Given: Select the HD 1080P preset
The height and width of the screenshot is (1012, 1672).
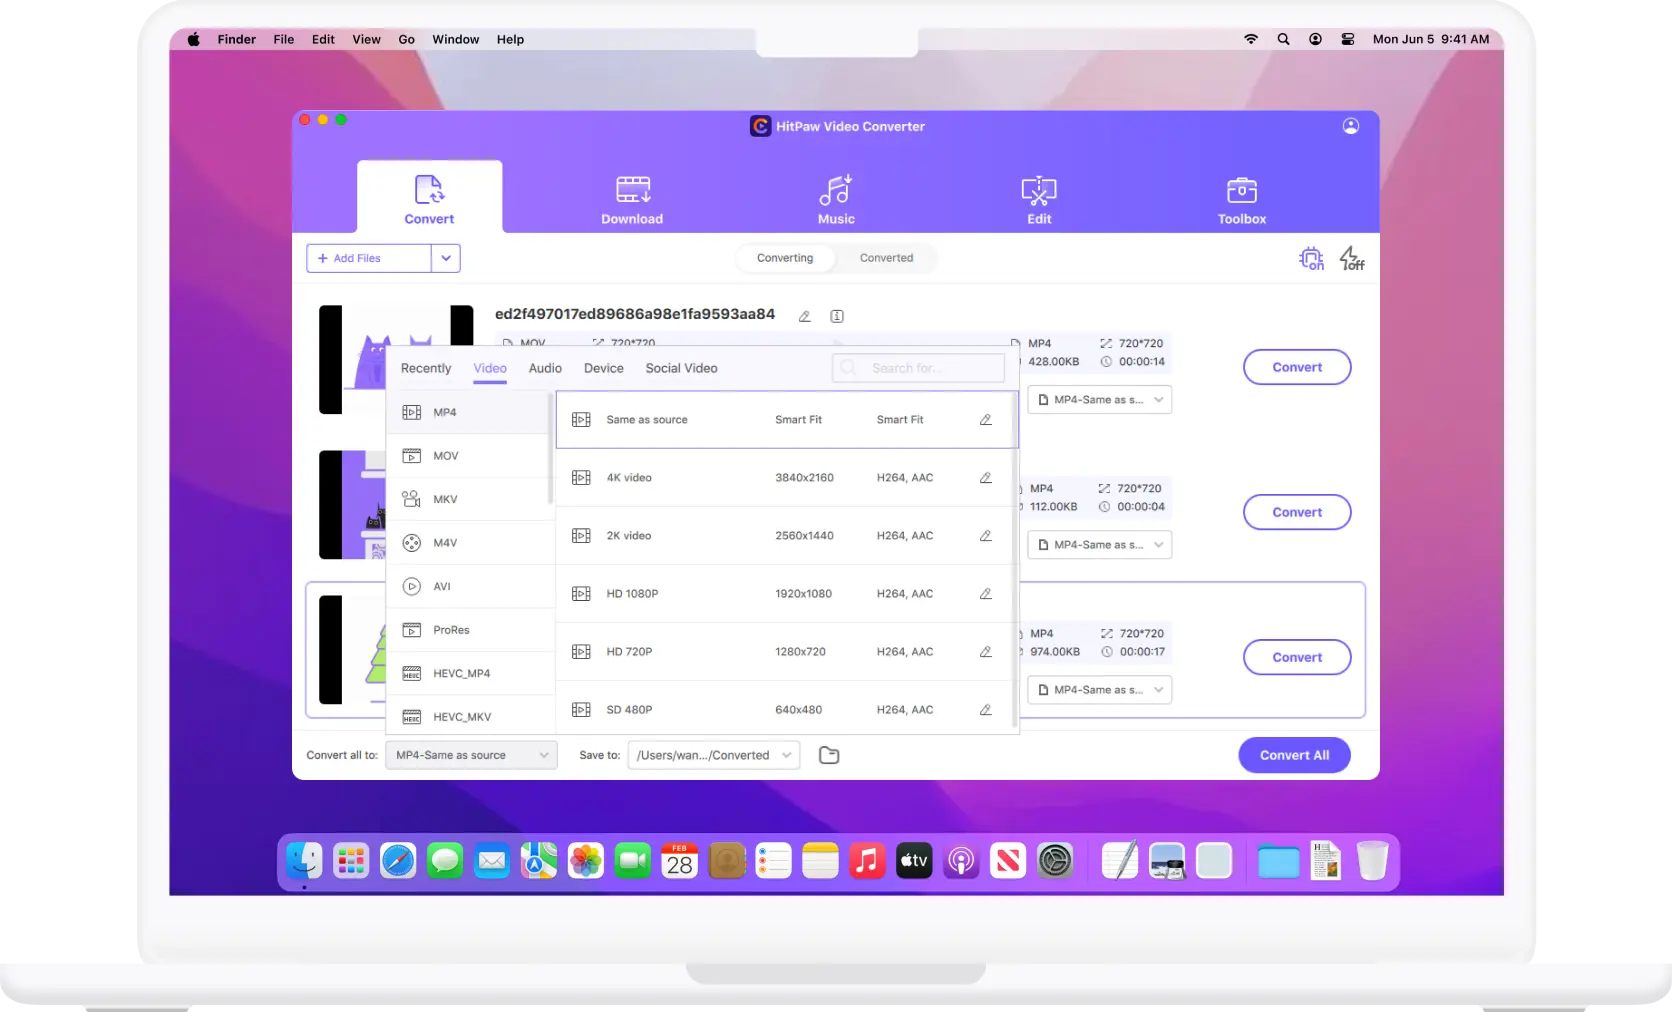Looking at the screenshot, I should [786, 594].
